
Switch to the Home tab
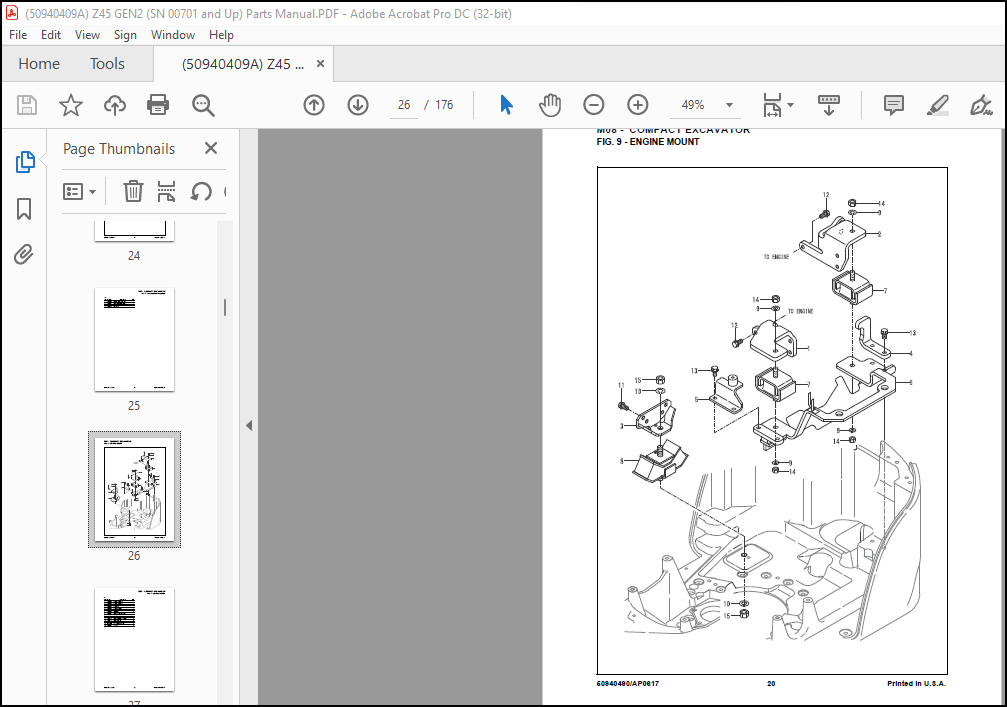pyautogui.click(x=39, y=64)
